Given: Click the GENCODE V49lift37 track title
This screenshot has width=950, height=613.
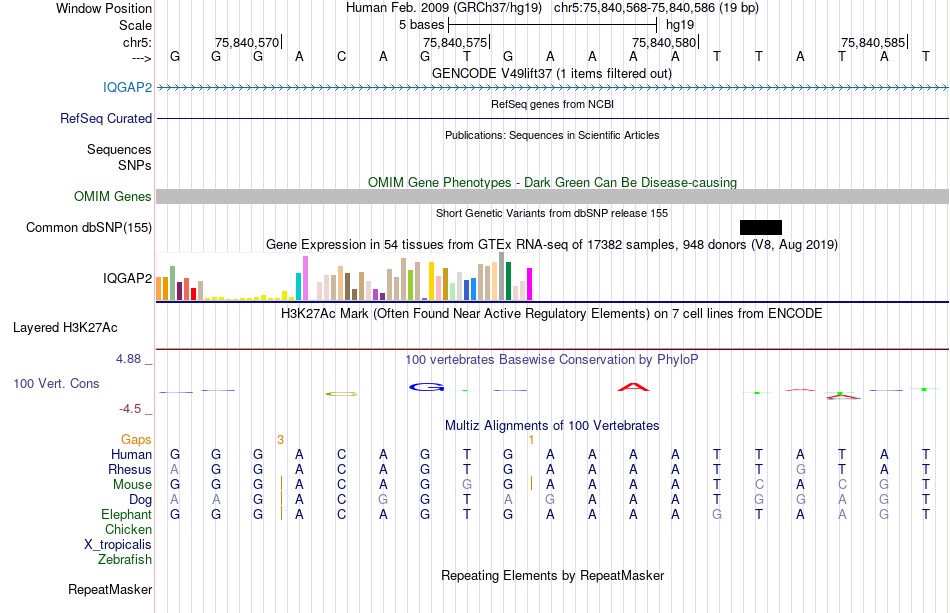Looking at the screenshot, I should pos(552,74).
